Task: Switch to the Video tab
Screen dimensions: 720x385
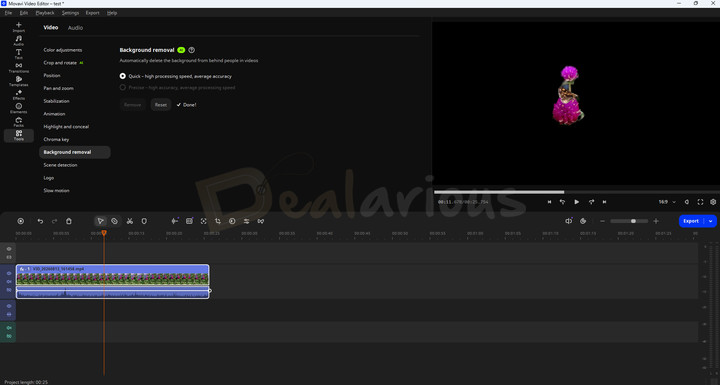Action: [x=51, y=28]
